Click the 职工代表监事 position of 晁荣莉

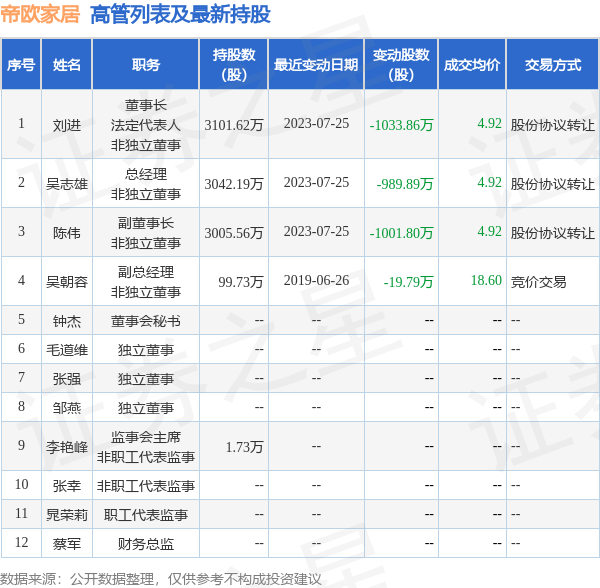tap(146, 515)
